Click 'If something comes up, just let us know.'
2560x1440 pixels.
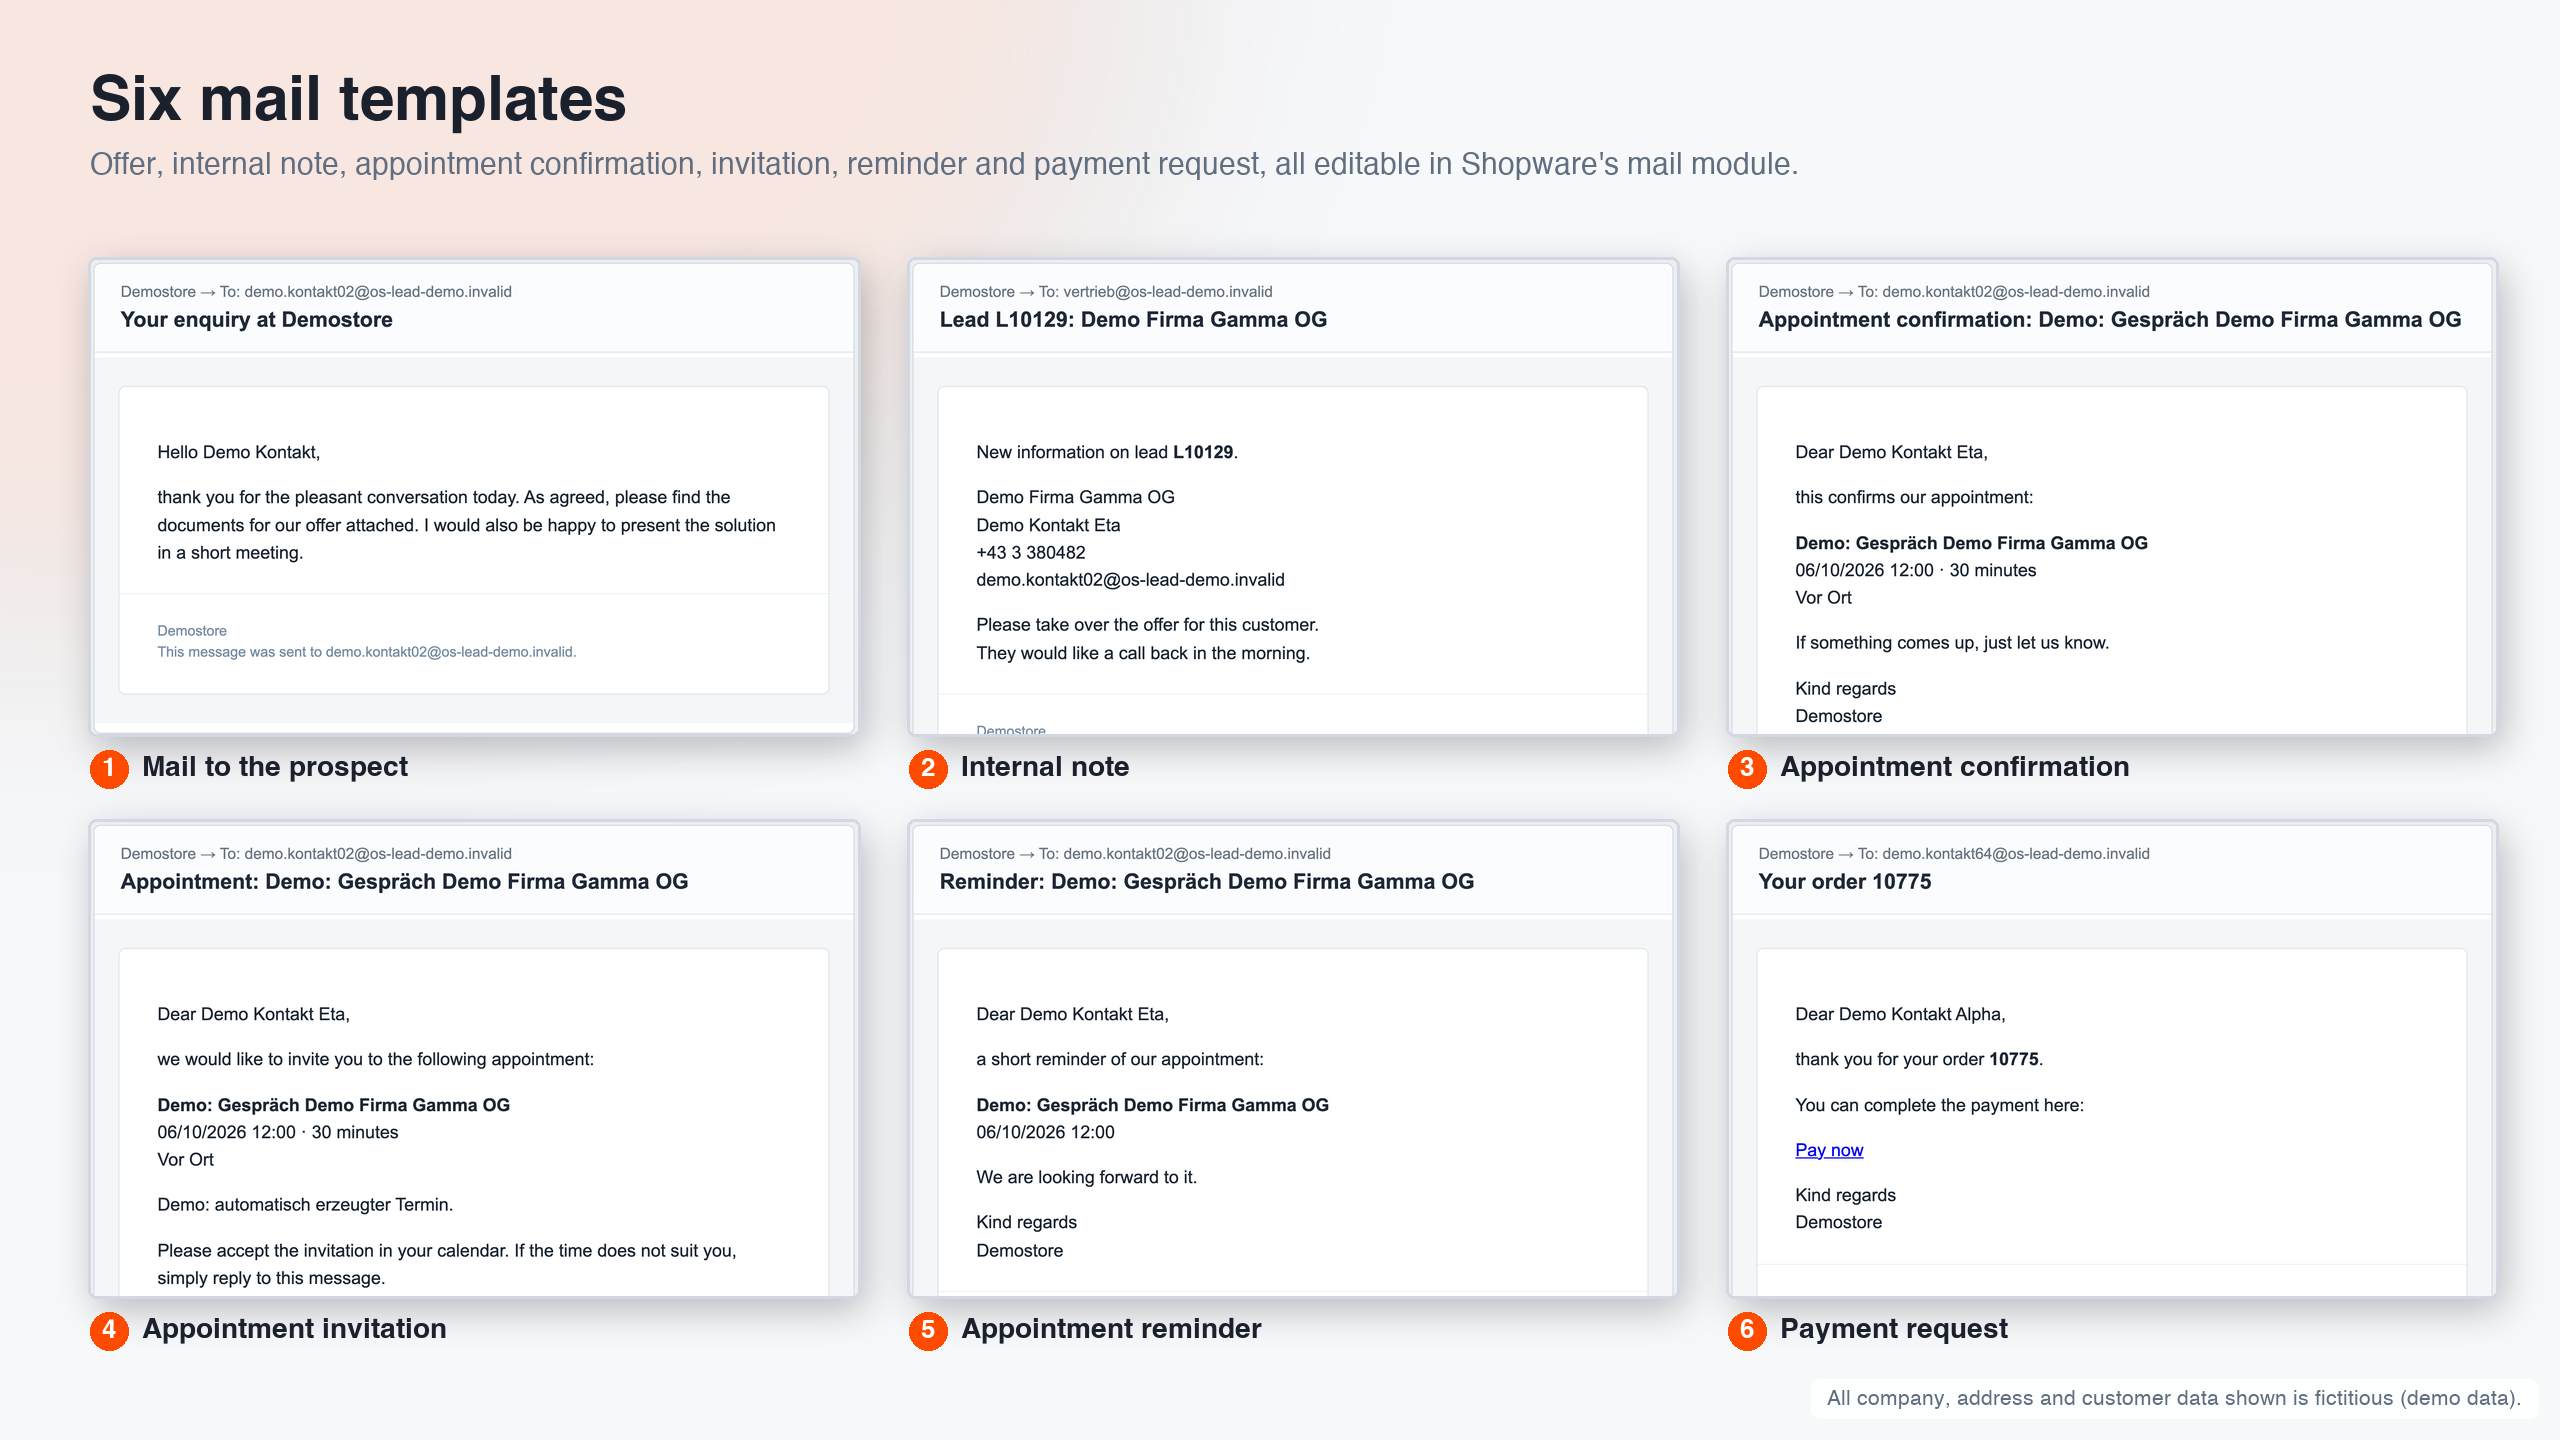1952,643
